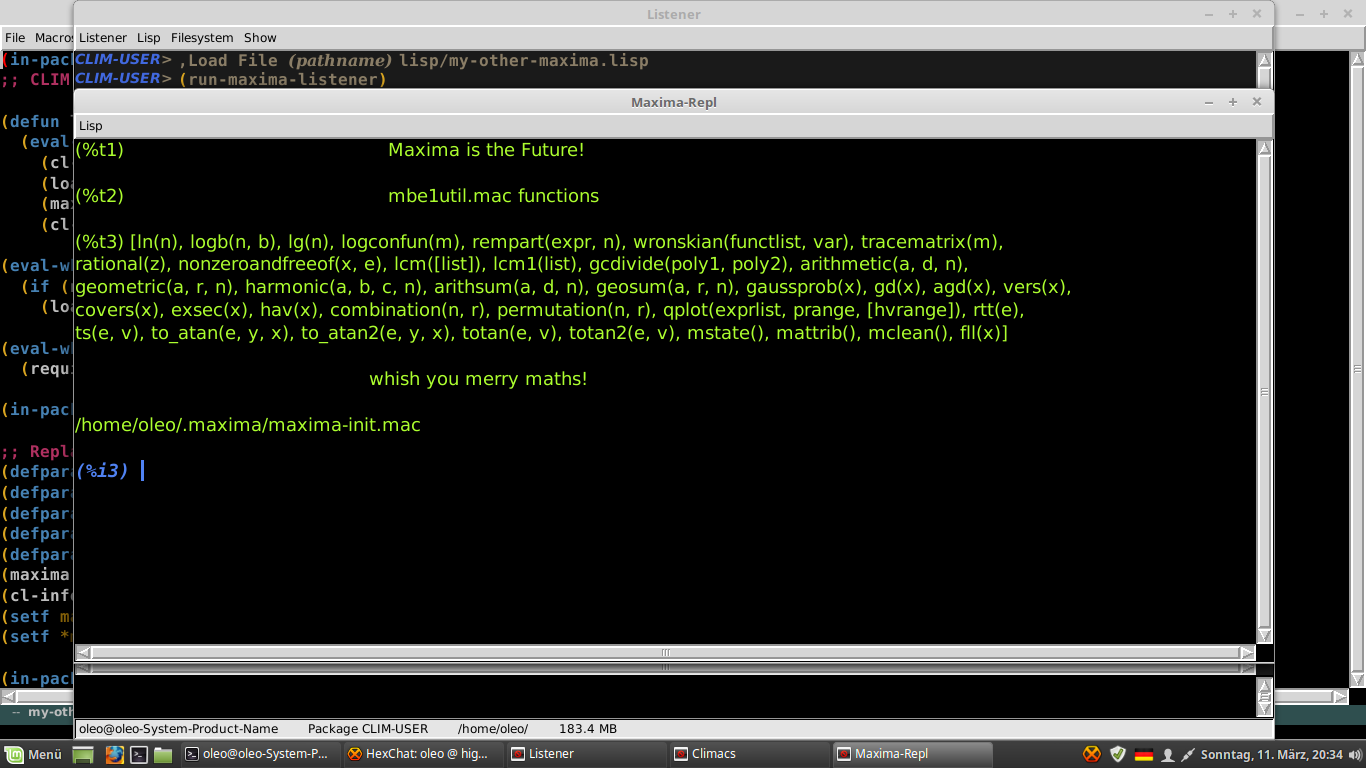Screen dimensions: 1366x768
Task: Switch to HexChat taskbar window
Action: point(424,754)
